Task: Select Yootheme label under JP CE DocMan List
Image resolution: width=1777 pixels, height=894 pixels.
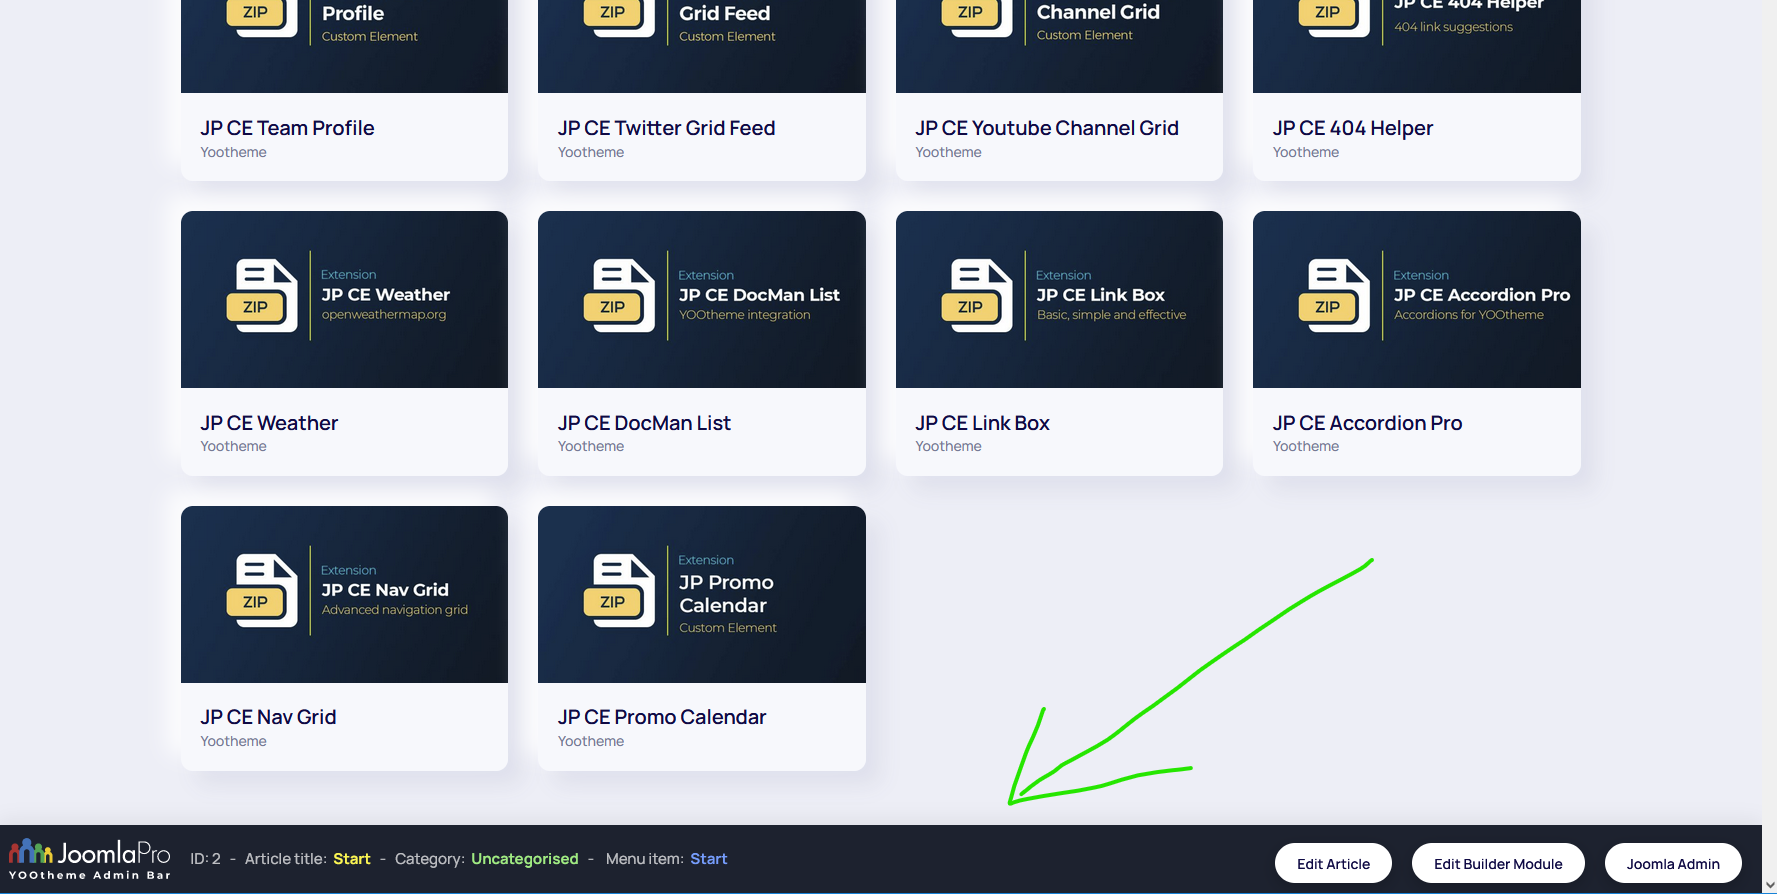Action: click(x=591, y=446)
